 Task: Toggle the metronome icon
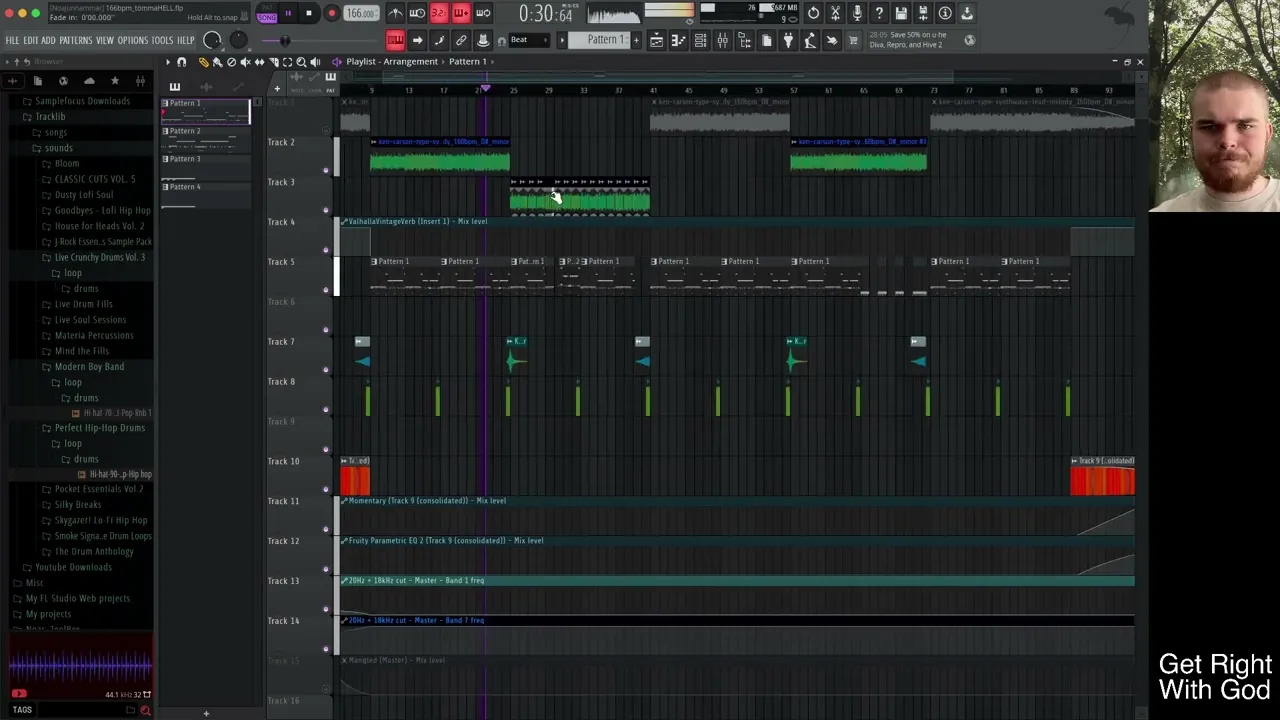396,13
